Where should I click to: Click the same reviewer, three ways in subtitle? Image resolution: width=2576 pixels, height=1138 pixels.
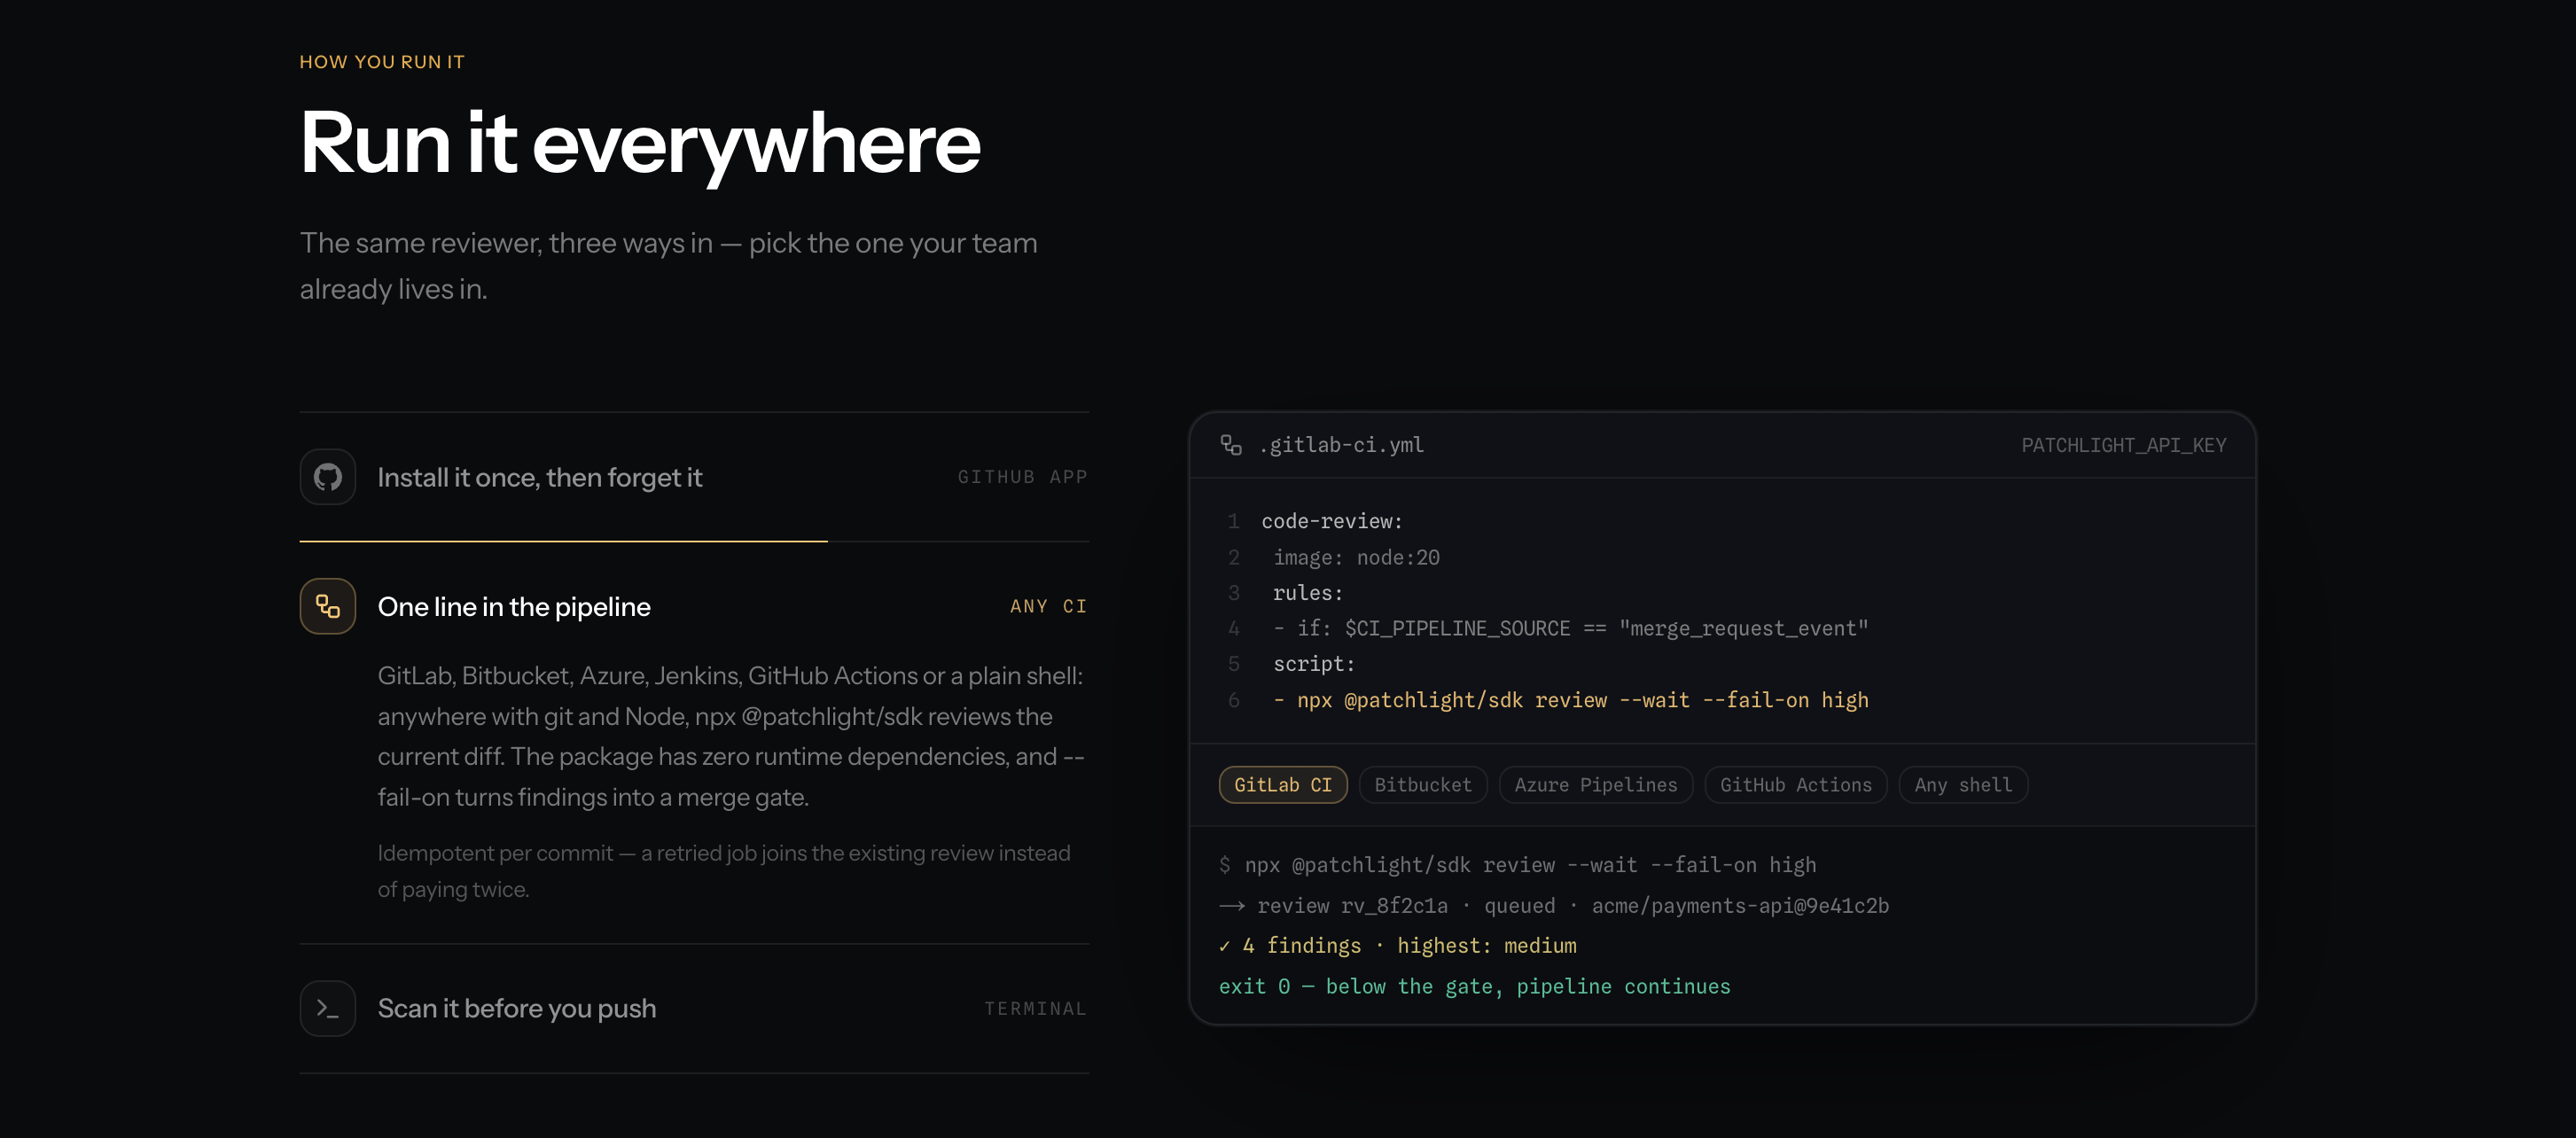pyautogui.click(x=668, y=266)
